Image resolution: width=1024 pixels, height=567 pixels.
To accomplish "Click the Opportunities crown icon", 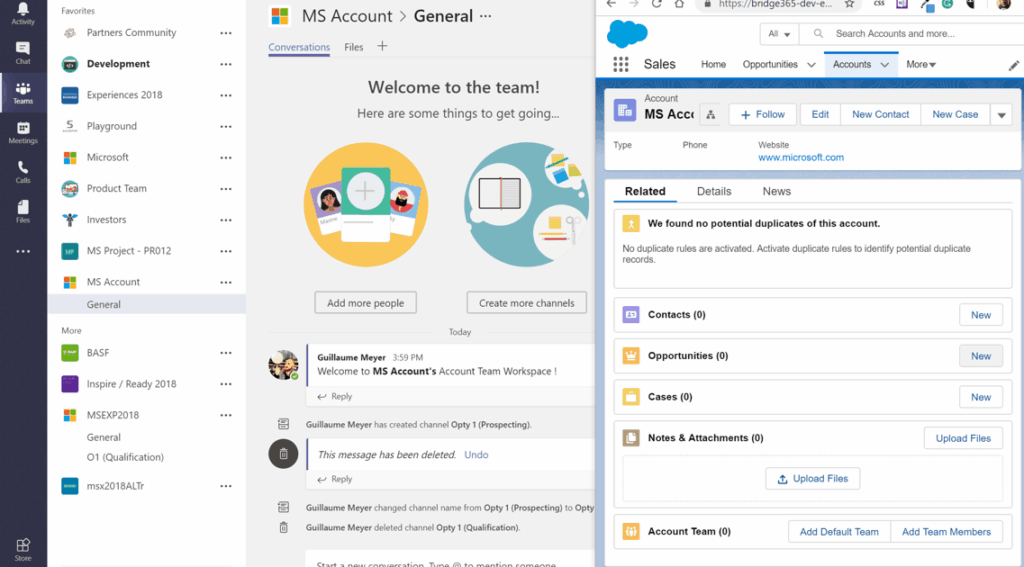I will tap(631, 356).
